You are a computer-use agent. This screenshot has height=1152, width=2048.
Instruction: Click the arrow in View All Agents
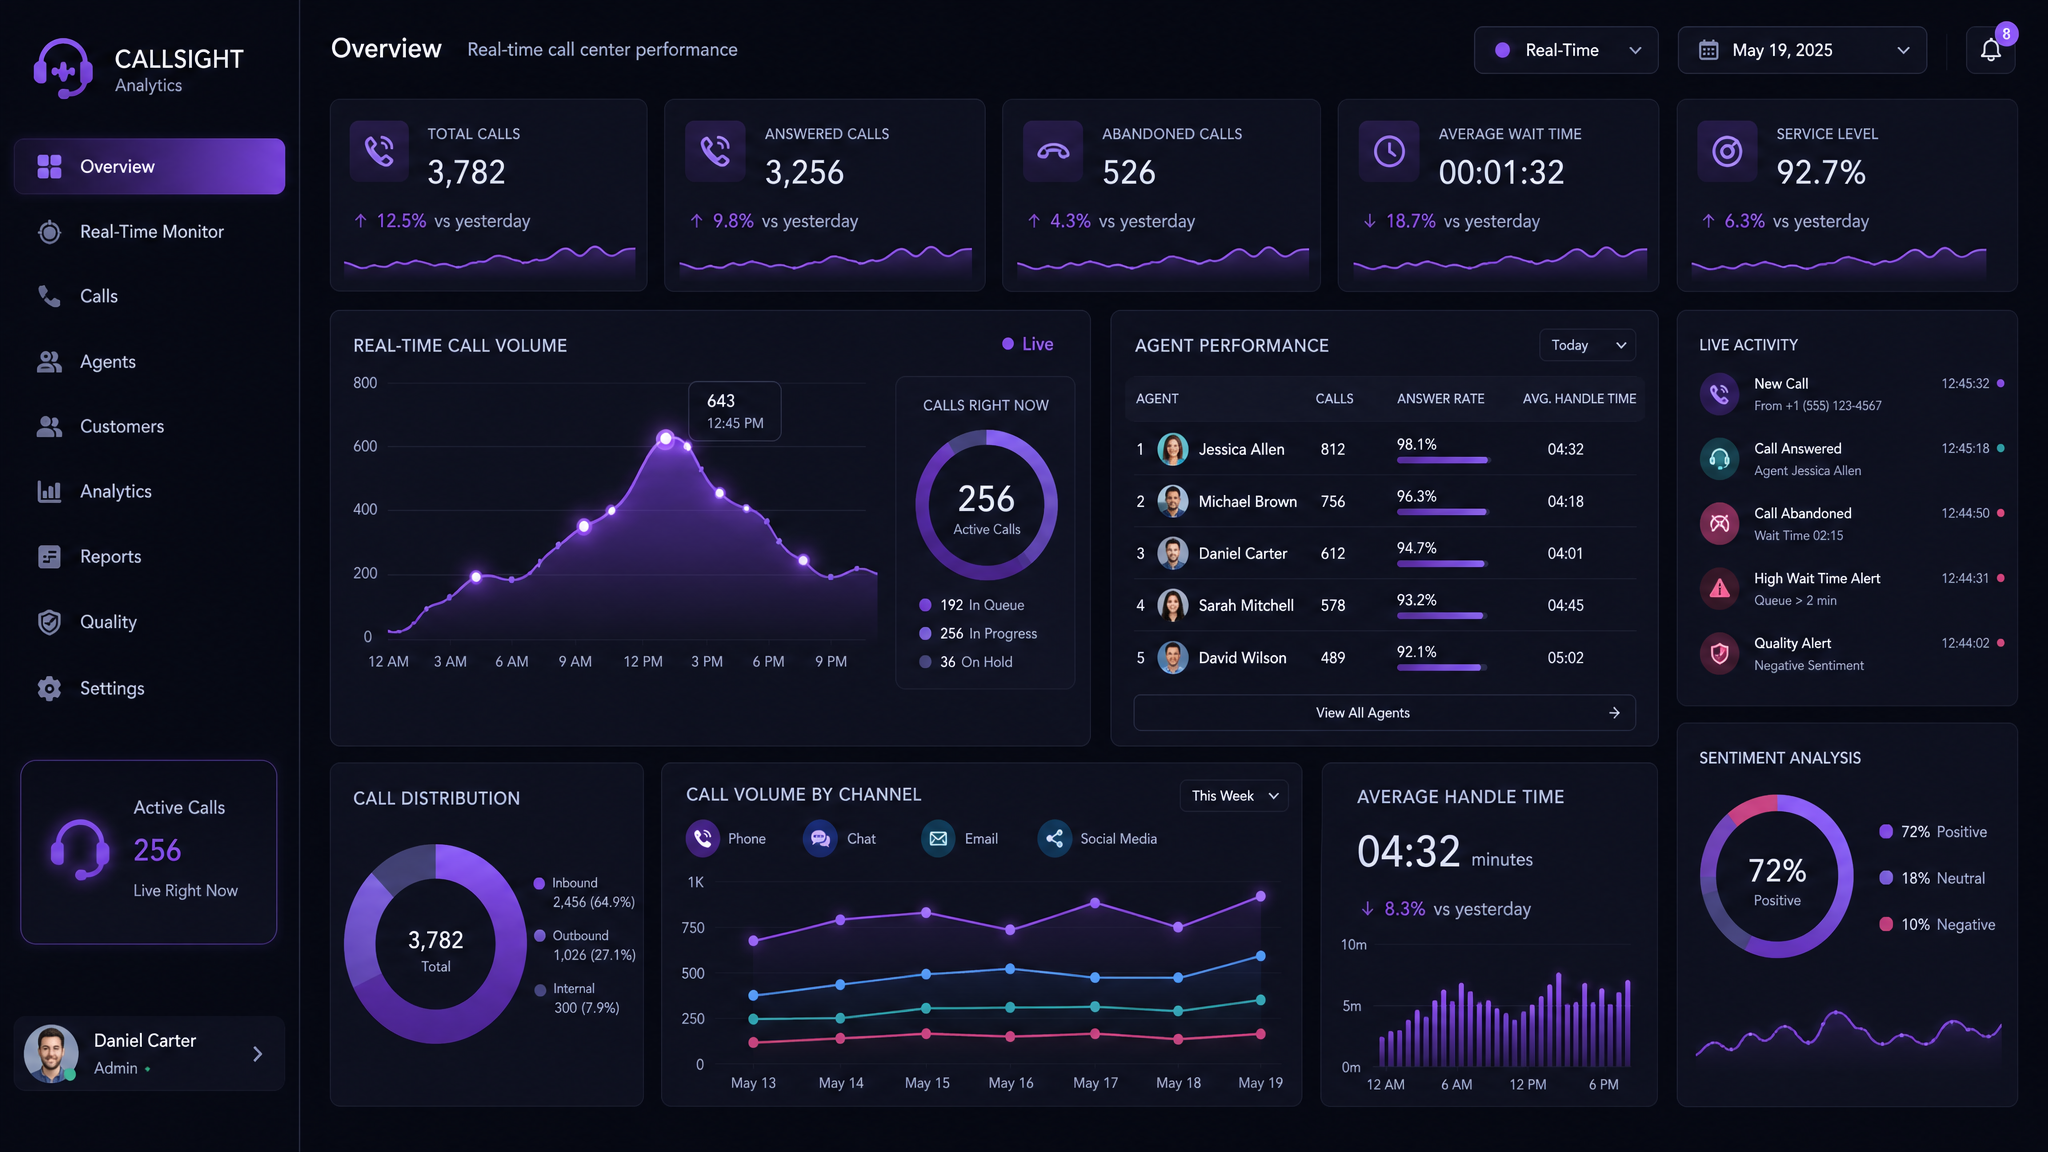coord(1614,713)
